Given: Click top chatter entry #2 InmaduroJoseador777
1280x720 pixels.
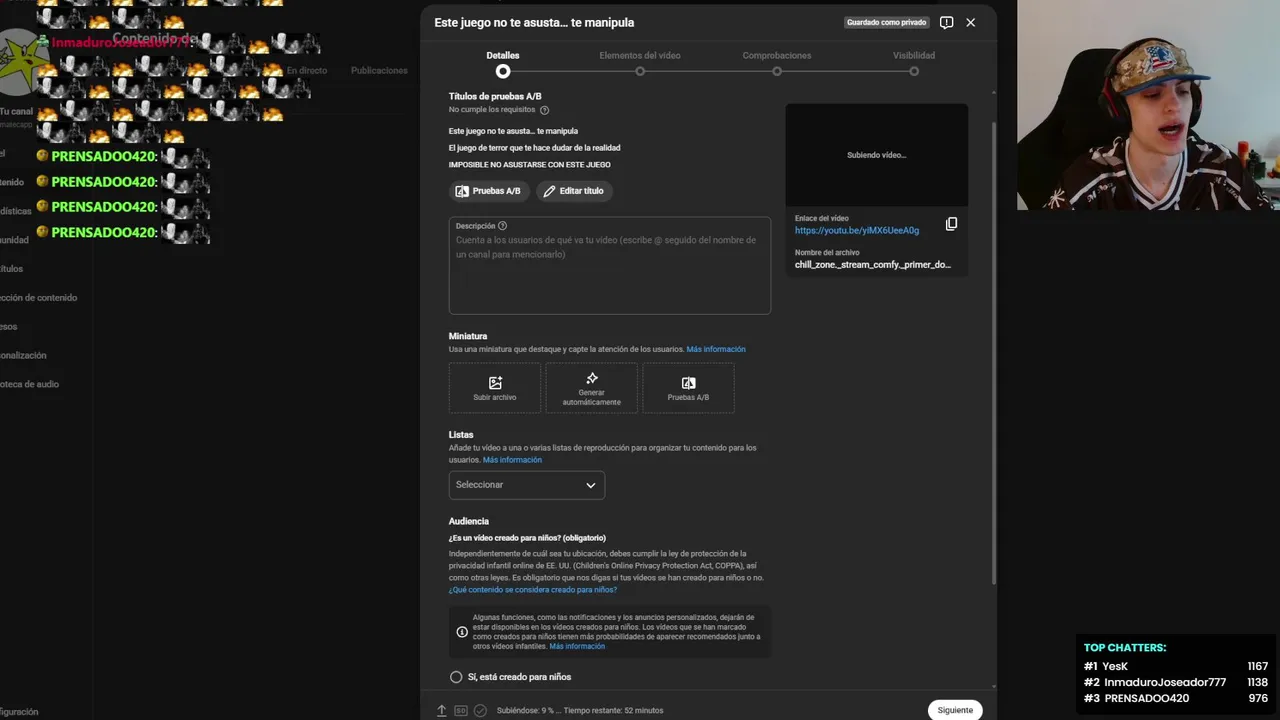Looking at the screenshot, I should pos(1176,682).
